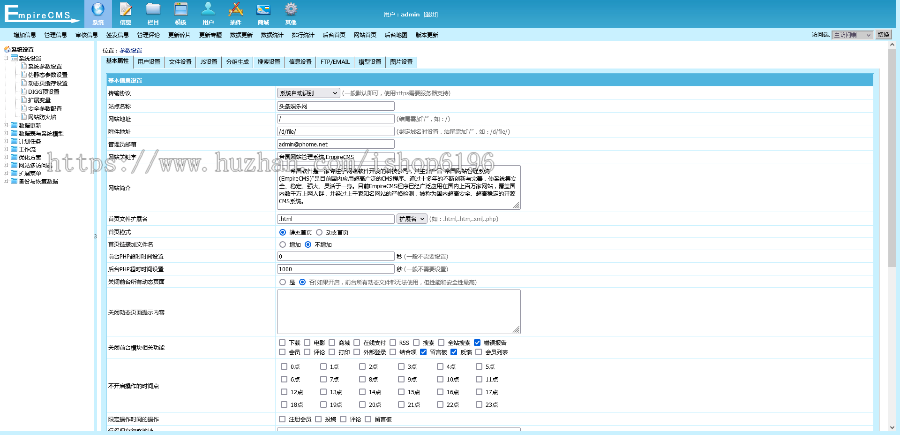Click the 动态页缓存设置 page icon in tree

pos(24,83)
